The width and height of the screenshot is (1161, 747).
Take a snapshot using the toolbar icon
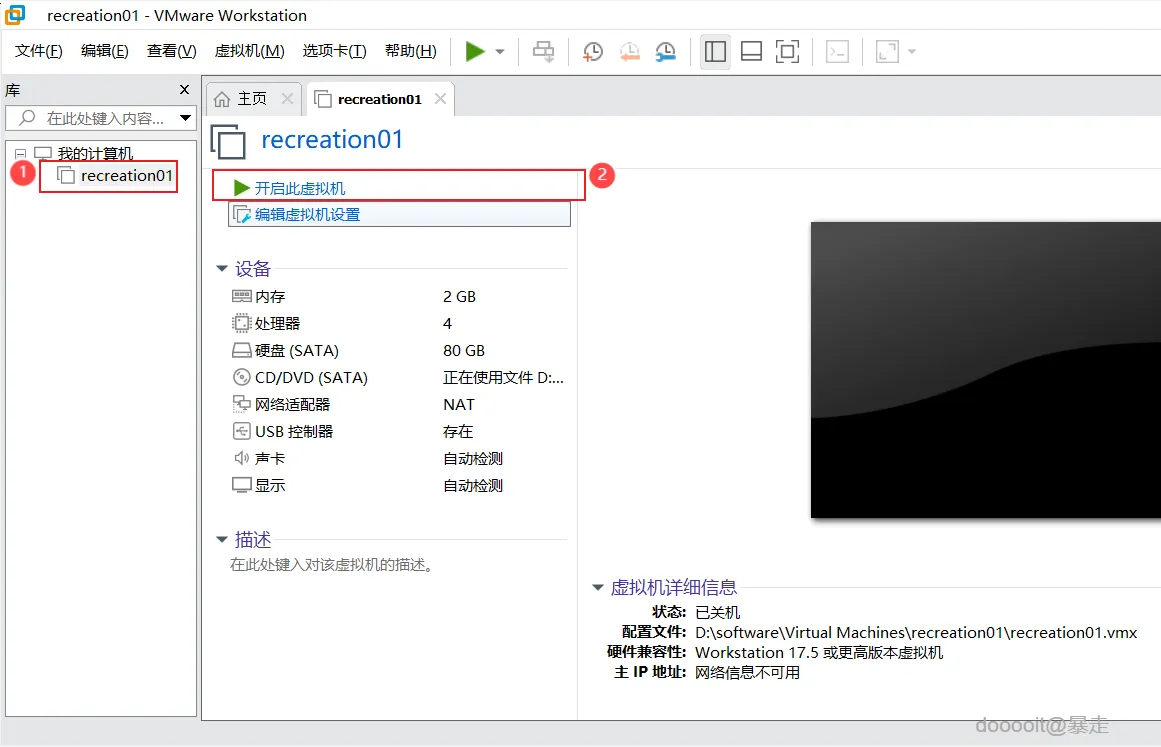[593, 52]
